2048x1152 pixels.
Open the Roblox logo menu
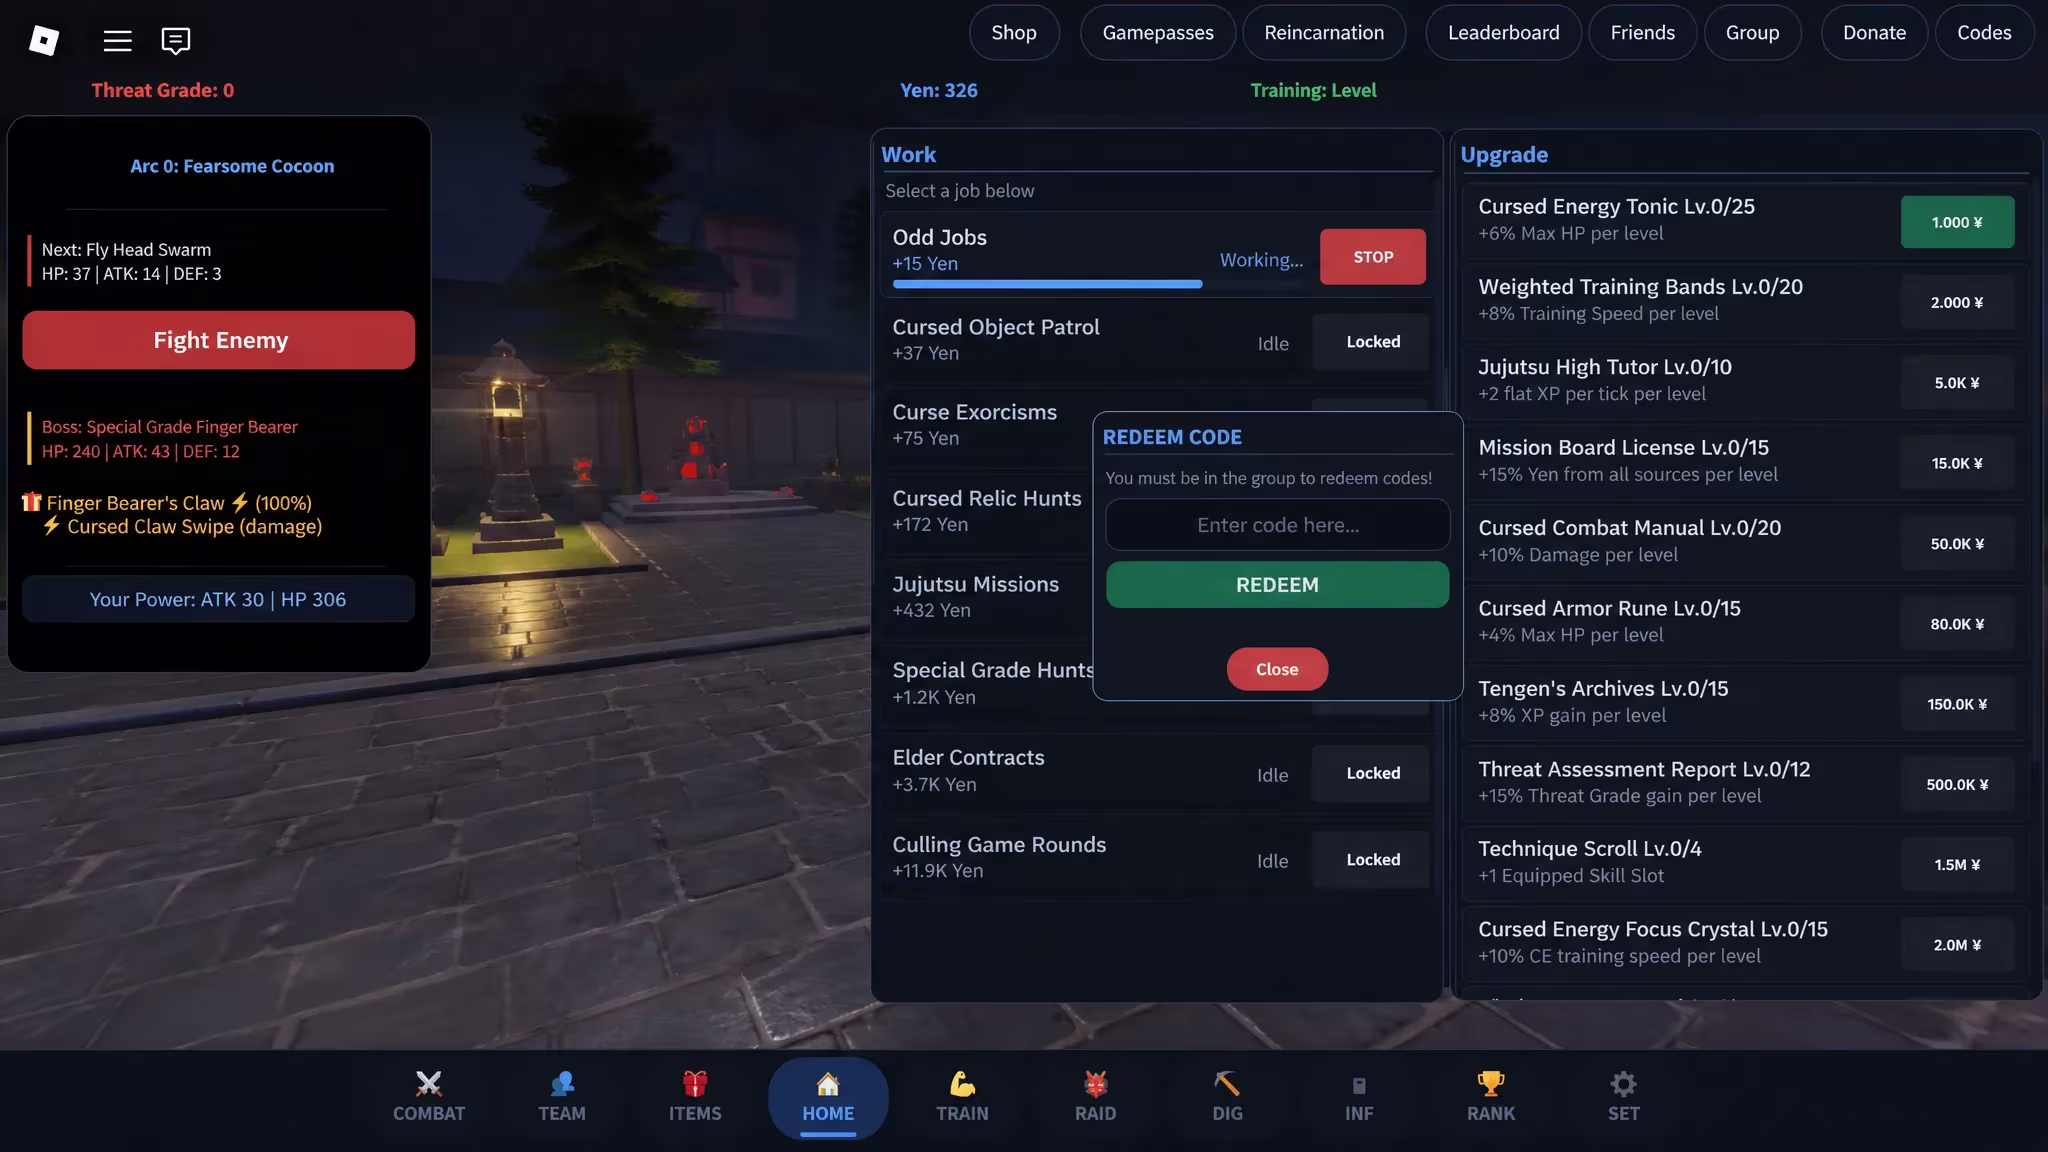point(44,40)
